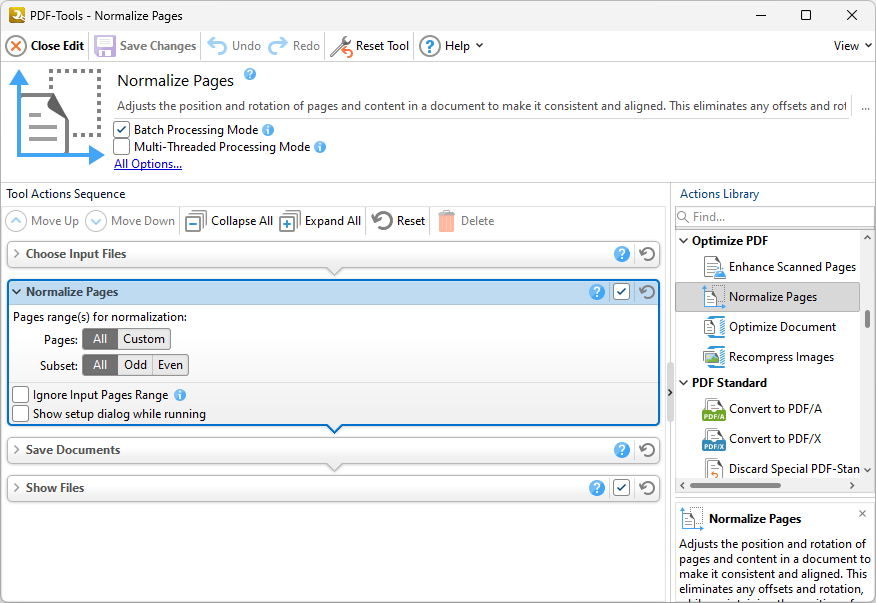Screen dimensions: 876x603
Task: Expand the Show Files section
Action: (17, 488)
